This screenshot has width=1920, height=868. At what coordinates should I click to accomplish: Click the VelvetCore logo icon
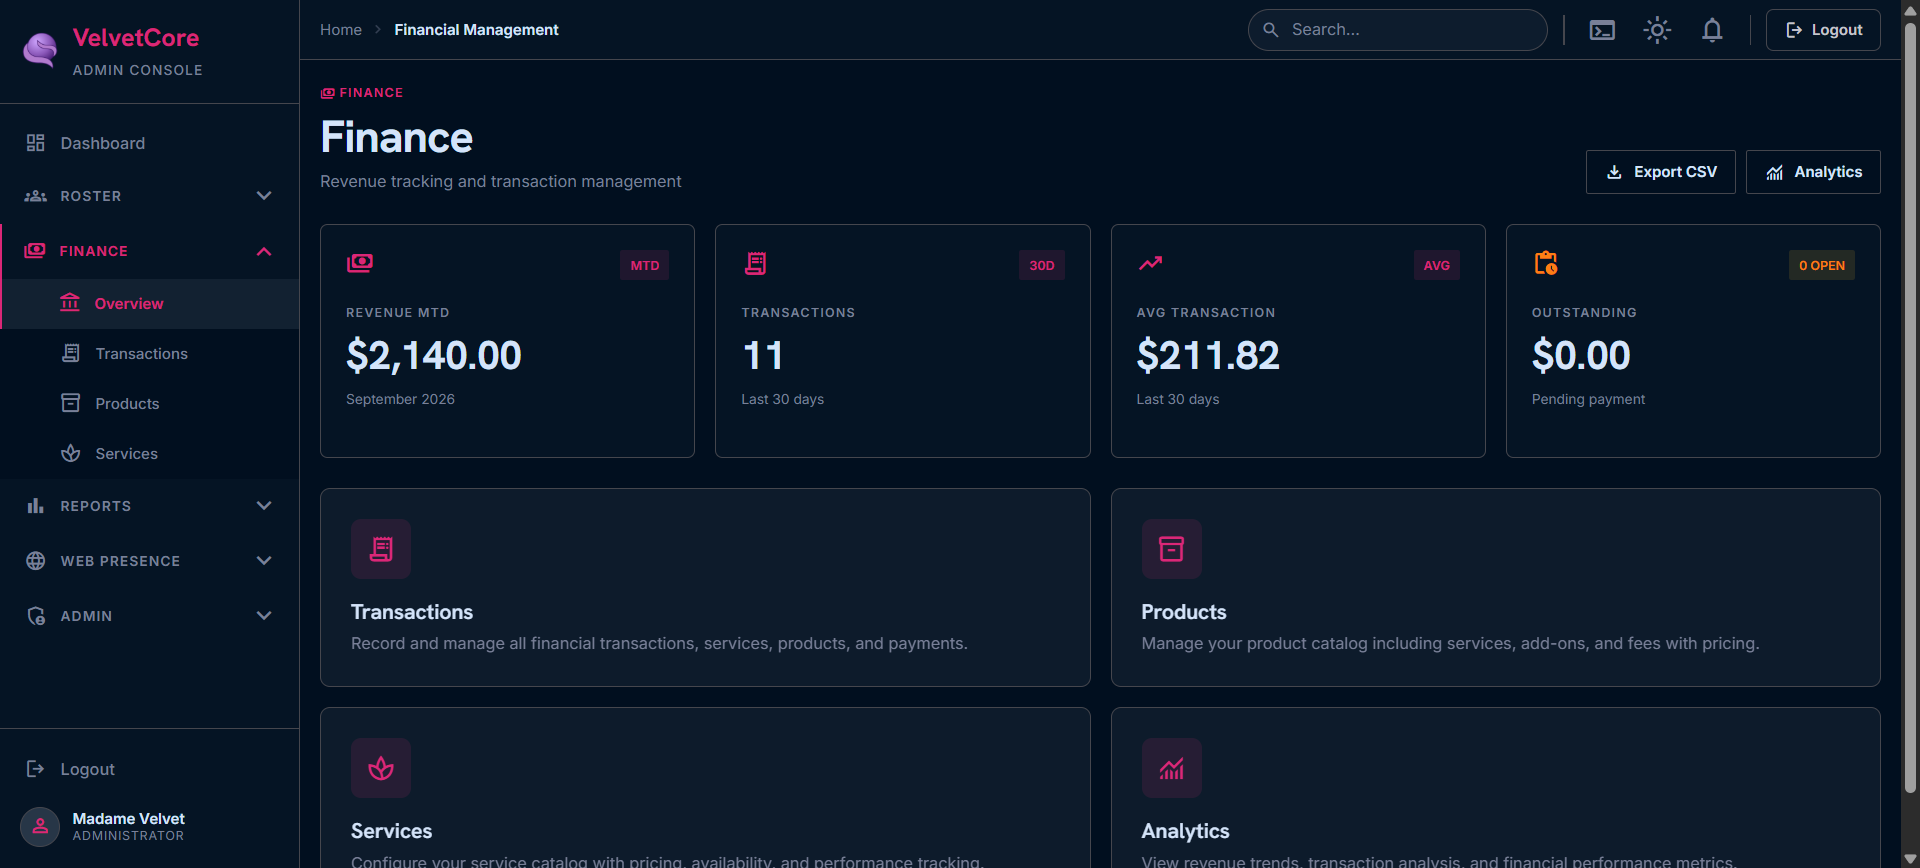40,49
